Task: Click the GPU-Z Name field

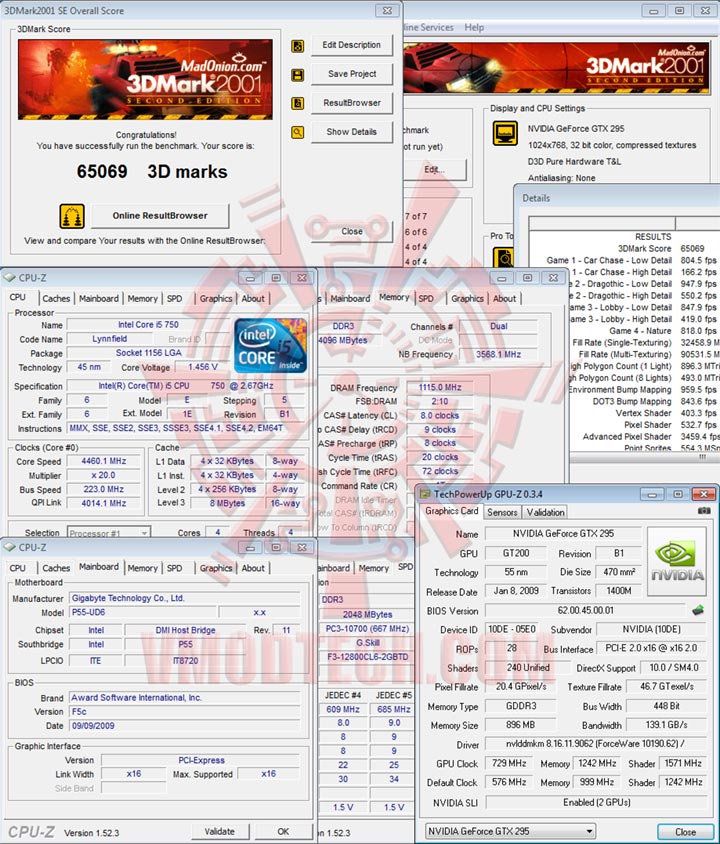Action: pos(563,533)
